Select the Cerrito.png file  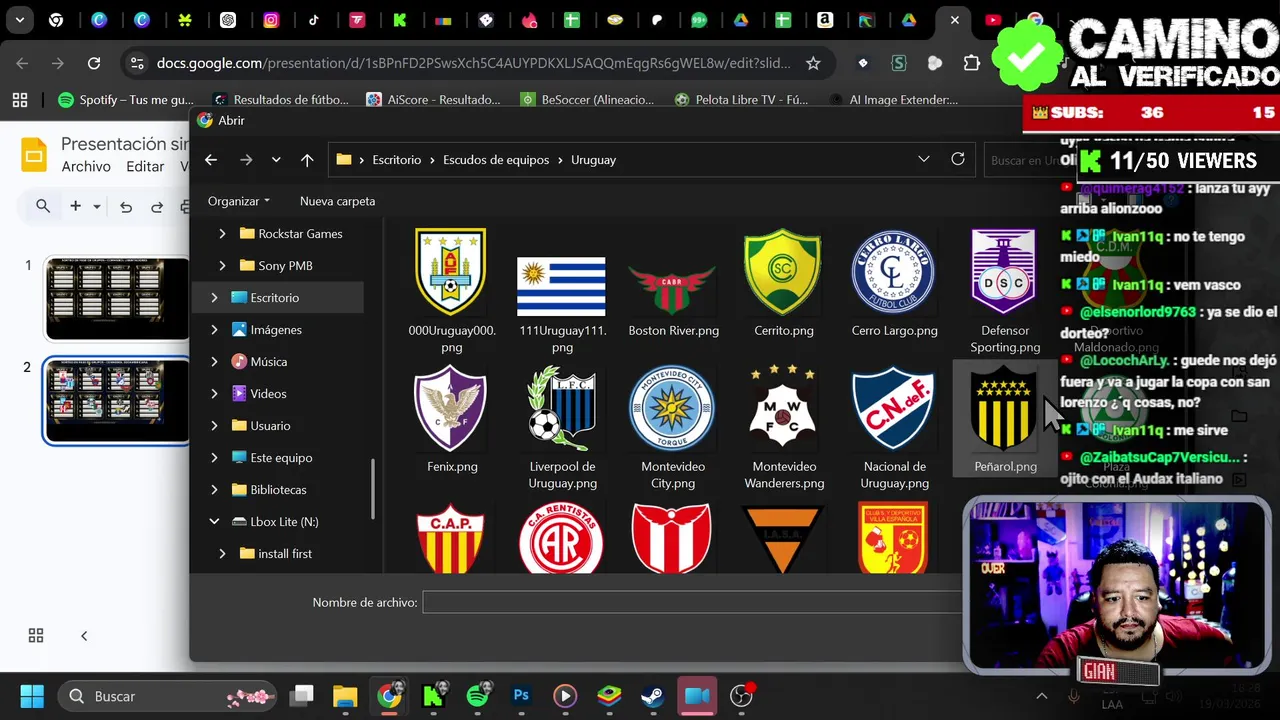[x=783, y=282]
